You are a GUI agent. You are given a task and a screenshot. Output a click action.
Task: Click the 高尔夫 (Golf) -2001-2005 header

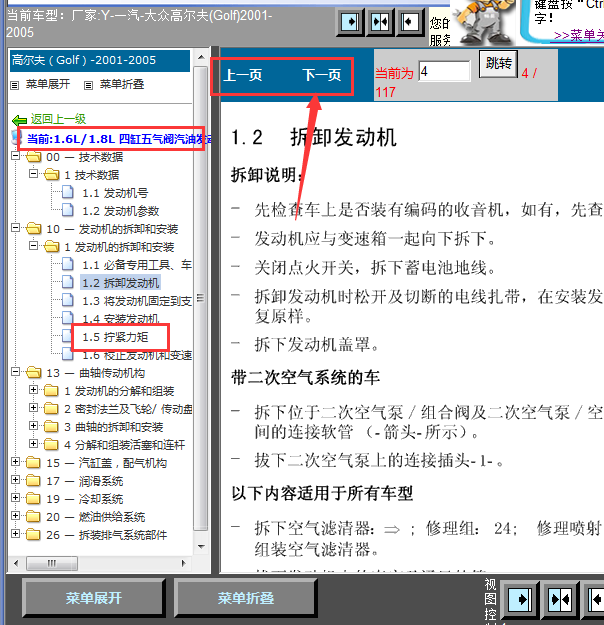click(100, 61)
